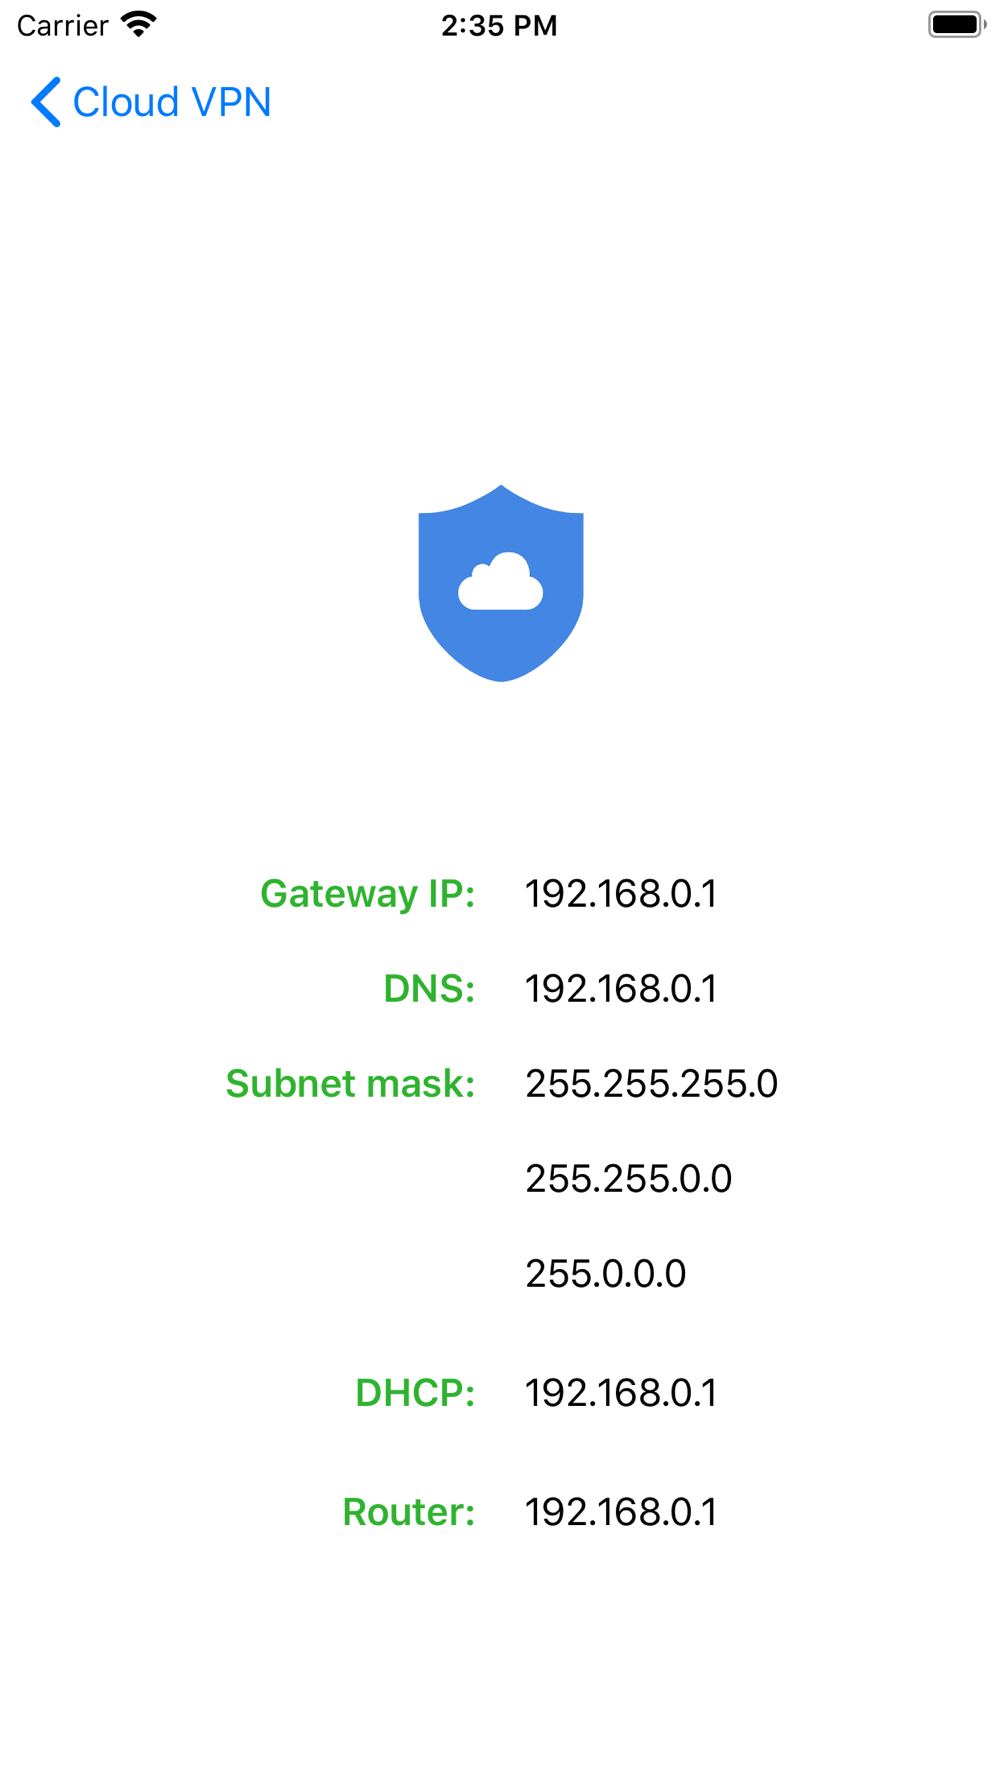Select the DNS address value
The image size is (1000, 1778).
pyautogui.click(x=621, y=989)
